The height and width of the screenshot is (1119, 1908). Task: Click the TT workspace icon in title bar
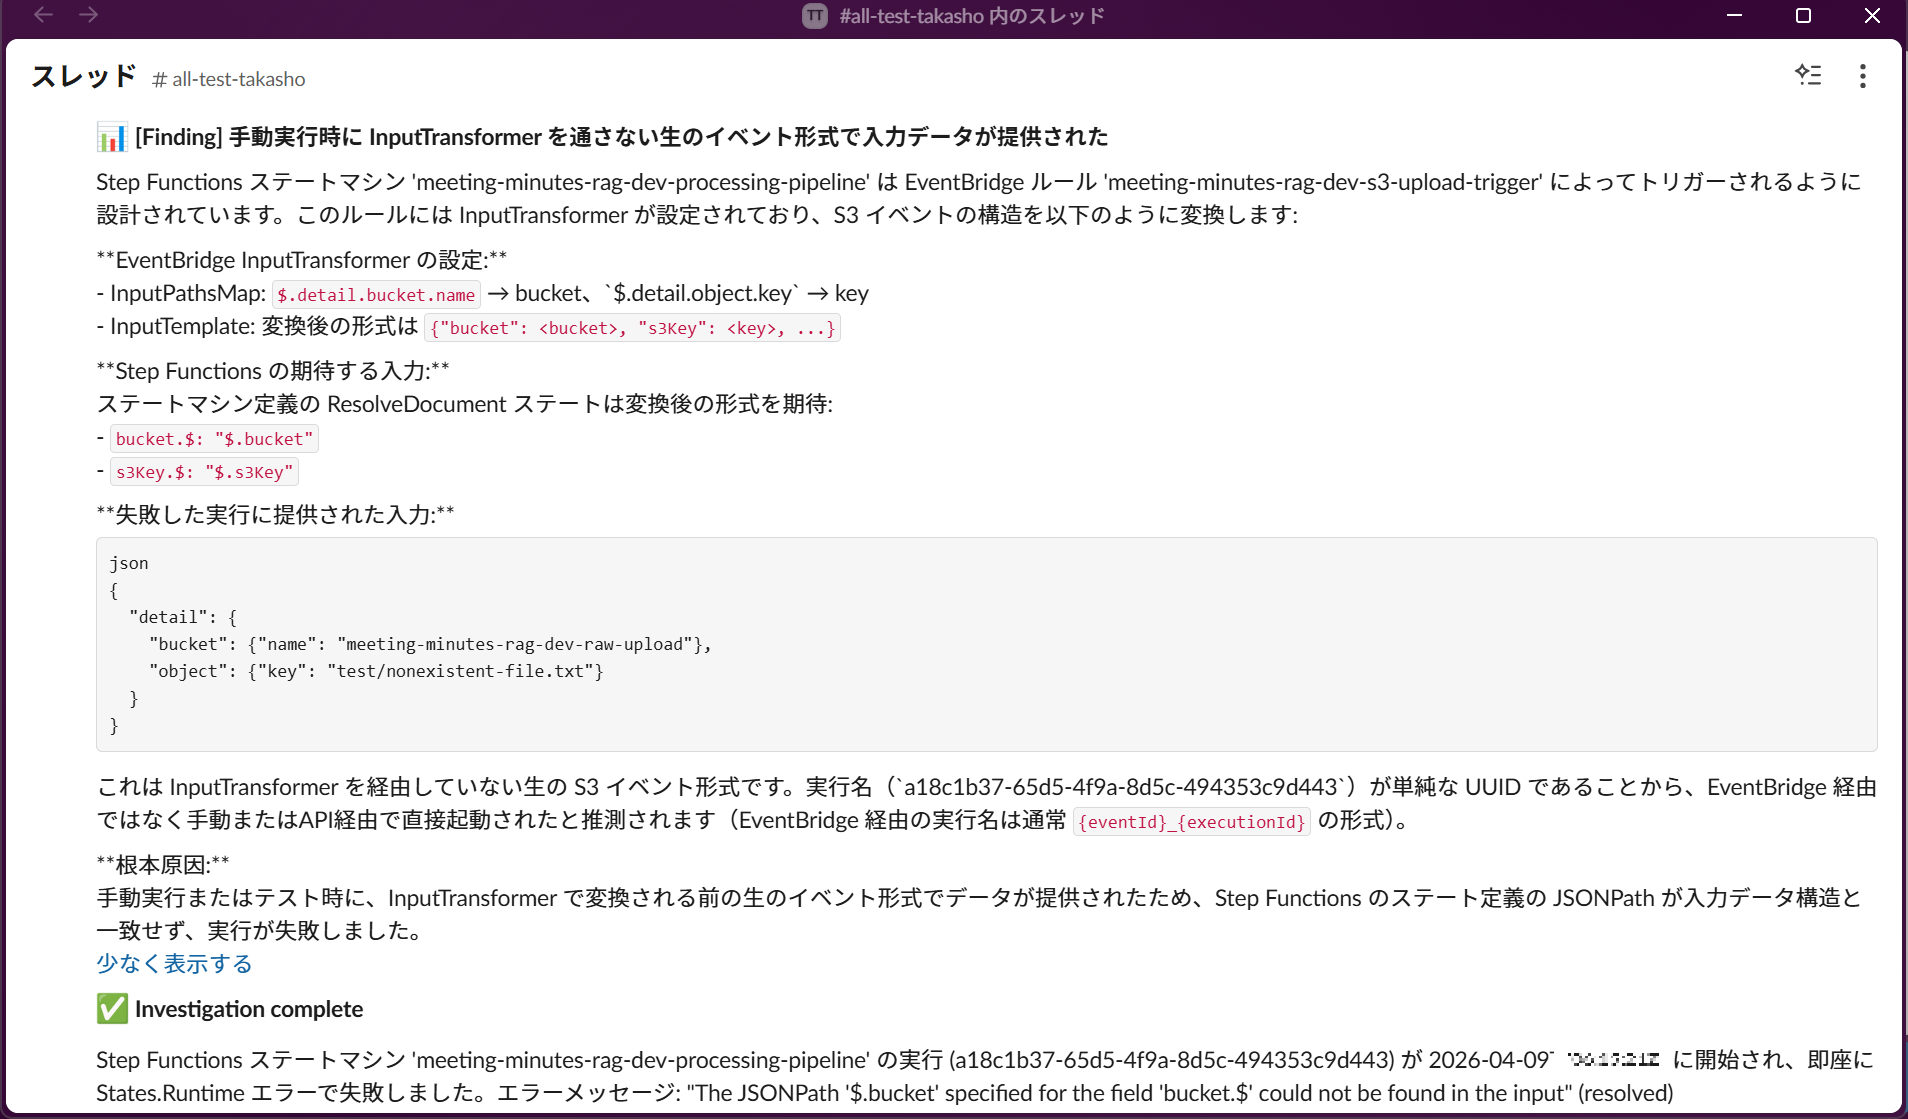click(815, 16)
